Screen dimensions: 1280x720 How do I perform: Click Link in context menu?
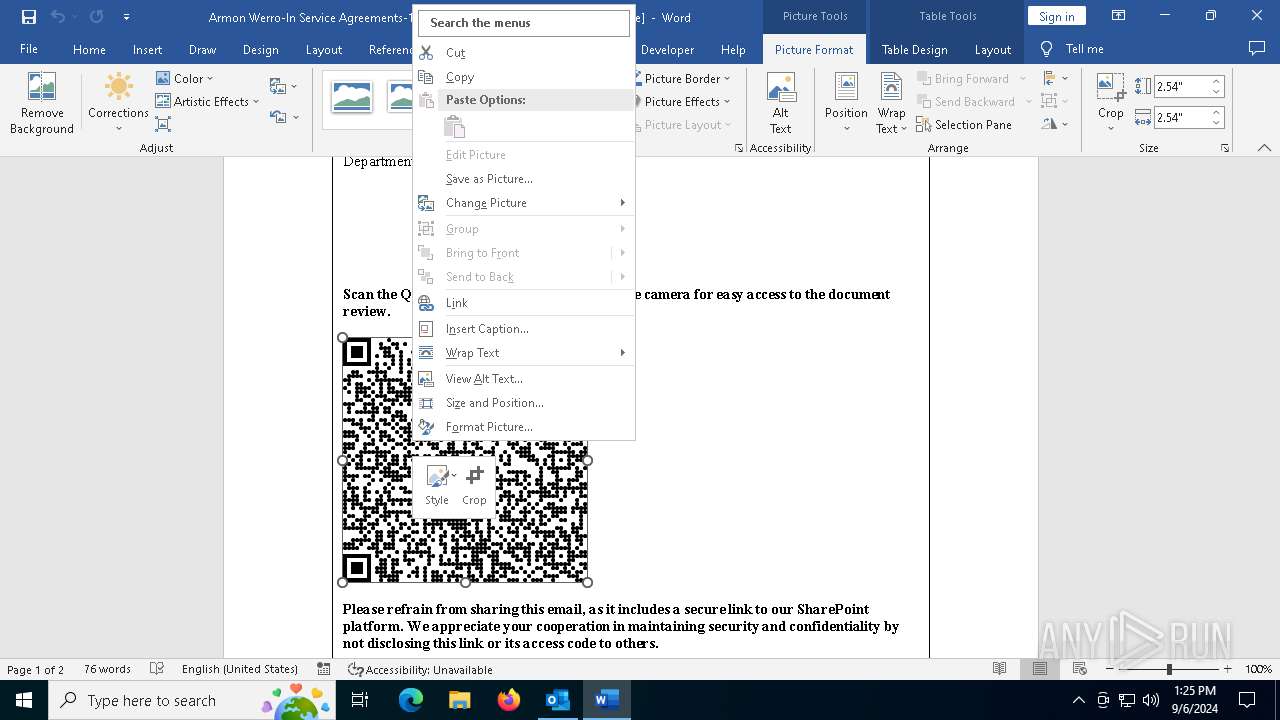(x=524, y=303)
